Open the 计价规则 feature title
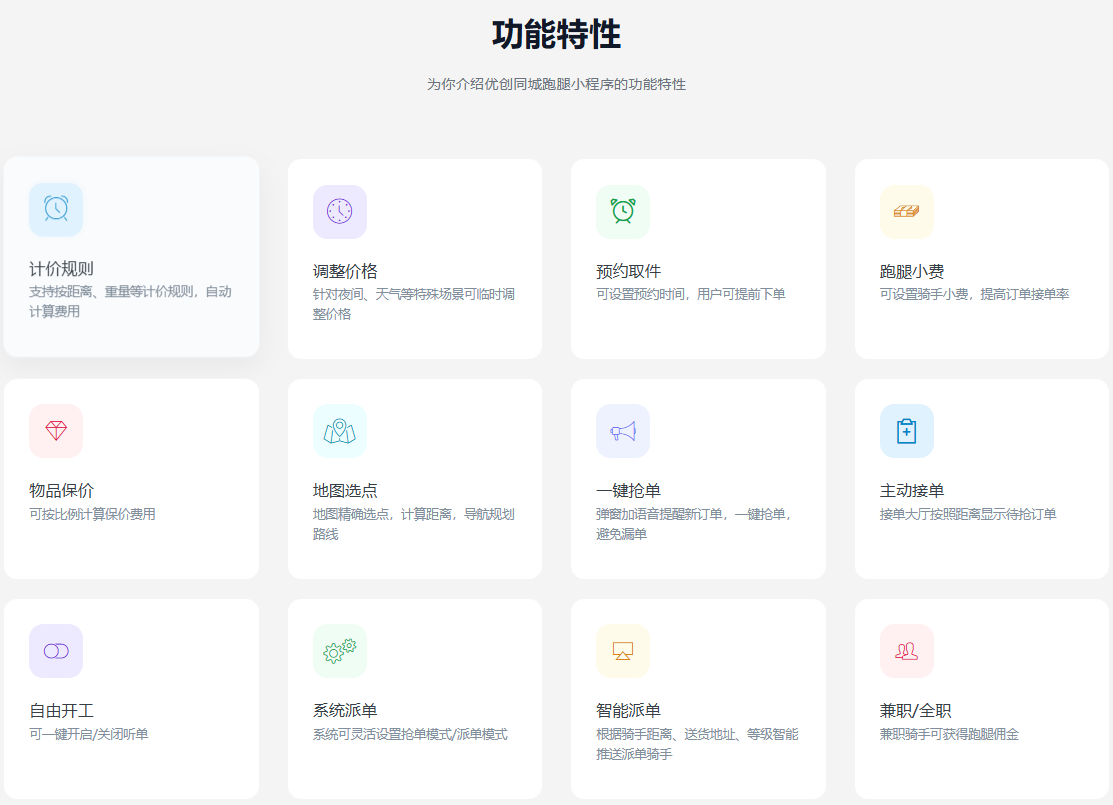This screenshot has height=805, width=1113. pyautogui.click(x=62, y=269)
